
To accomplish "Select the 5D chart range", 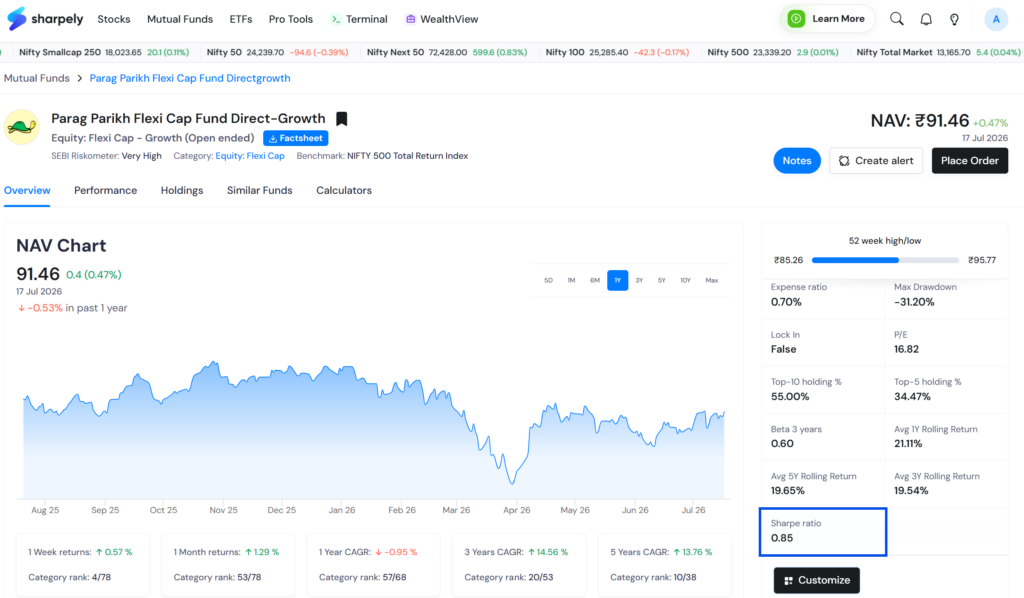I will pyautogui.click(x=548, y=280).
